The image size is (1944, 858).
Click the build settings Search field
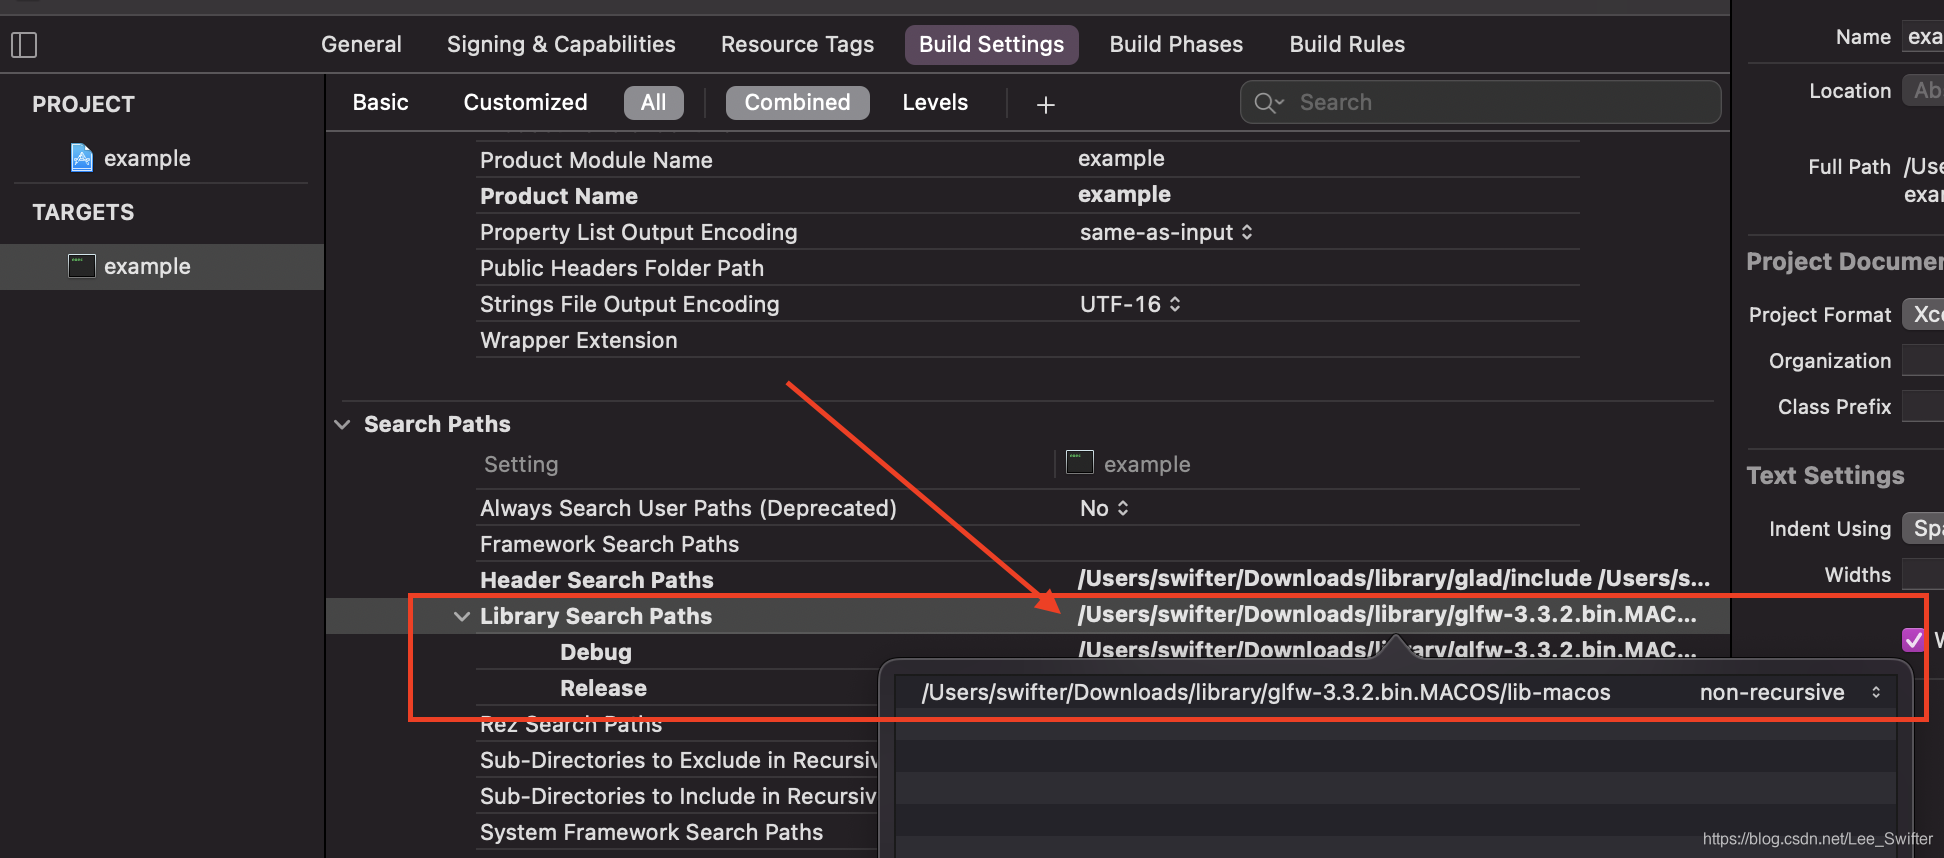(x=1480, y=102)
